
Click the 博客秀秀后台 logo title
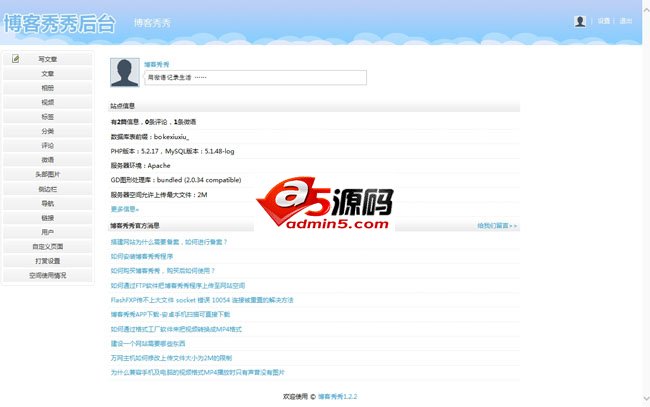pos(59,23)
